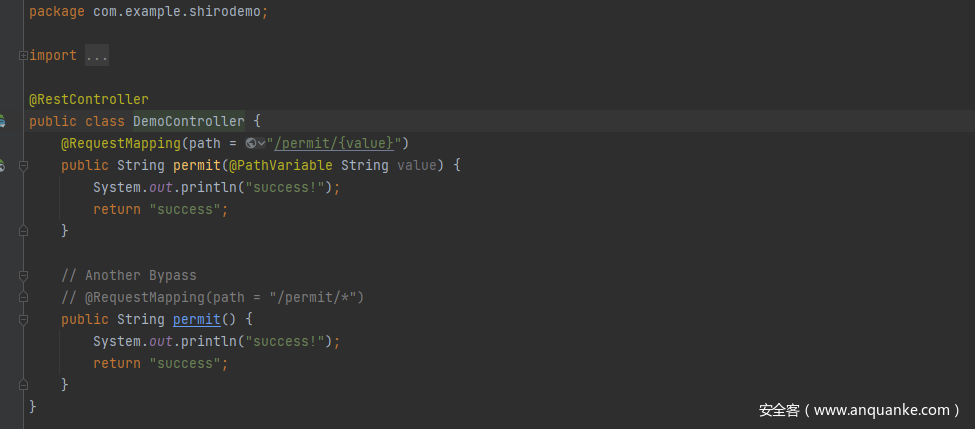Collapse the permit(@PathVariable String value) method fold marker
The width and height of the screenshot is (975, 429).
tap(23, 166)
